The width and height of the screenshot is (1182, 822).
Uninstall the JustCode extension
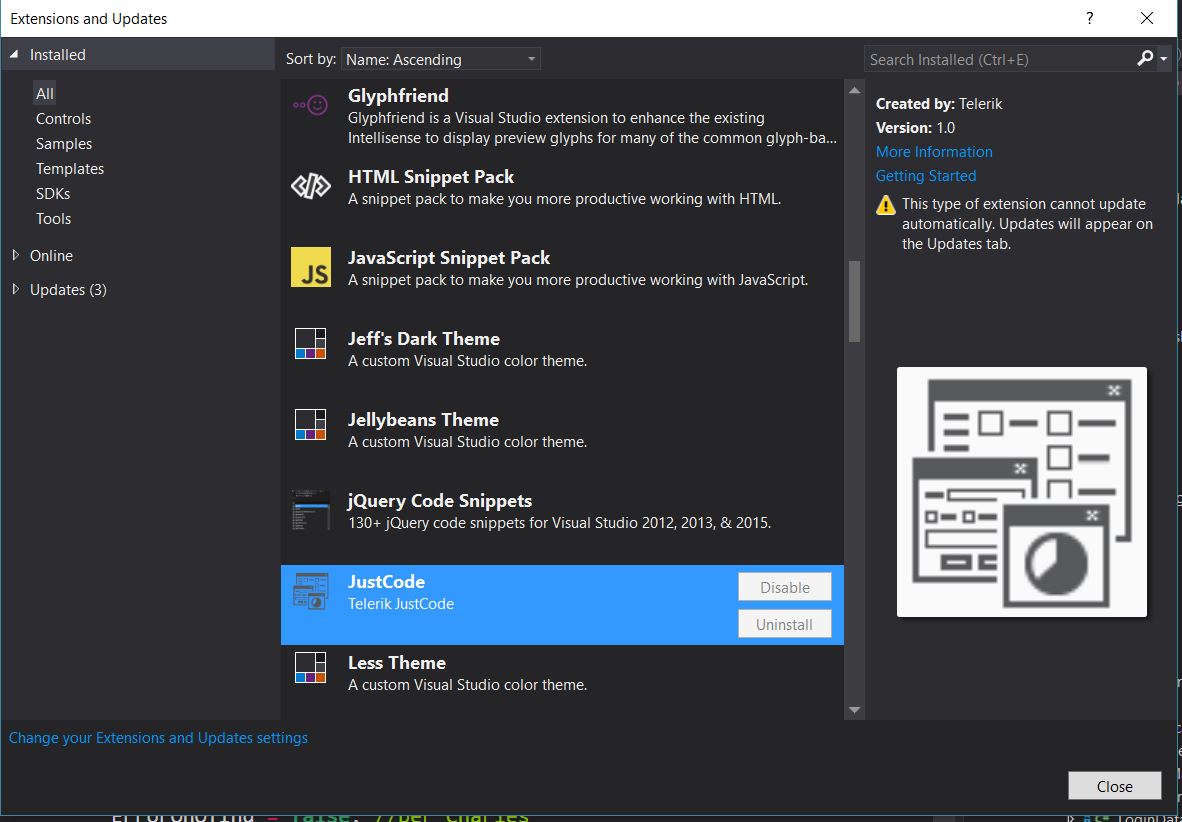785,624
